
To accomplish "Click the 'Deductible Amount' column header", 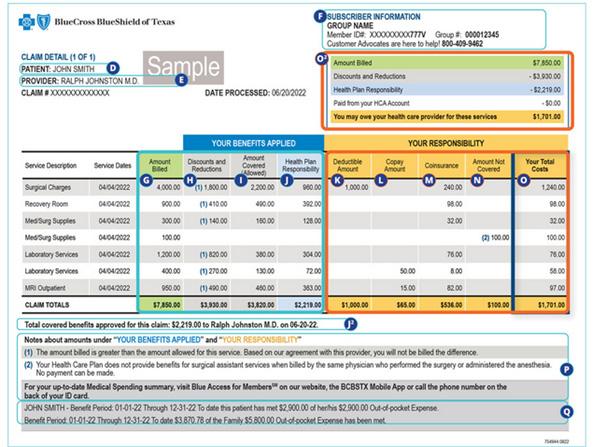I will pyautogui.click(x=347, y=165).
